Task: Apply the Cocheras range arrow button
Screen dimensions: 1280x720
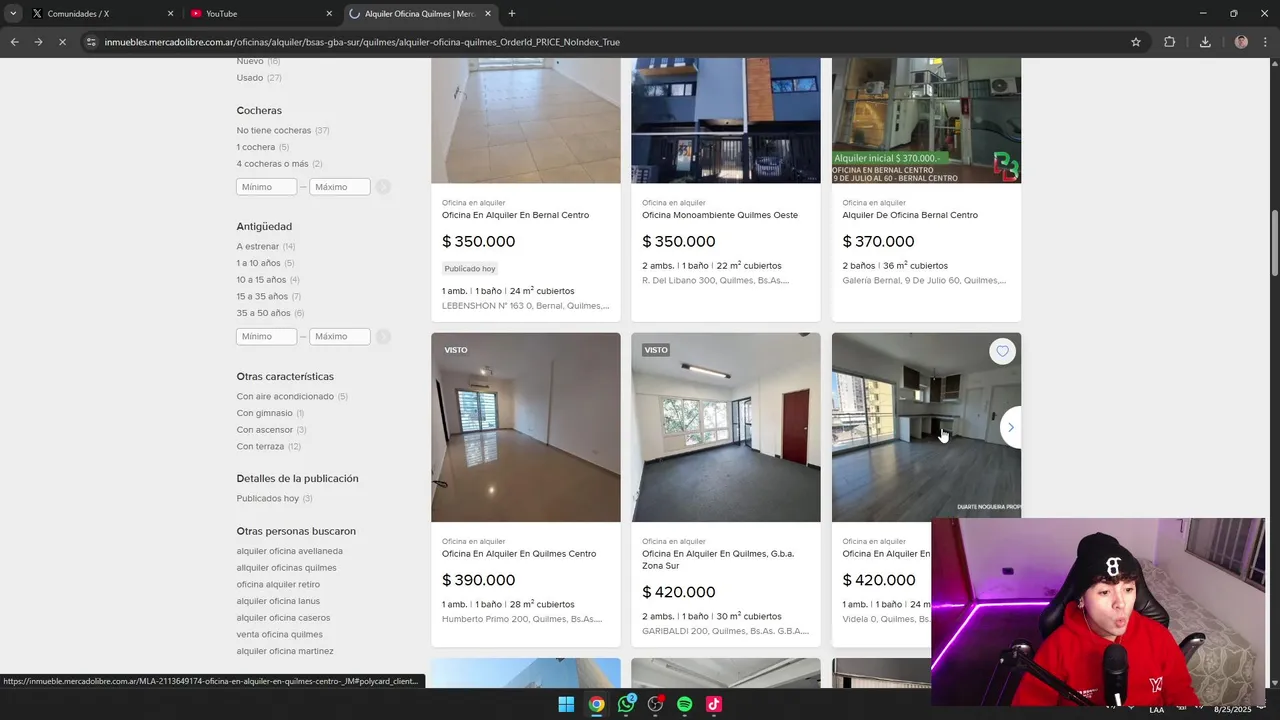Action: pos(383,187)
